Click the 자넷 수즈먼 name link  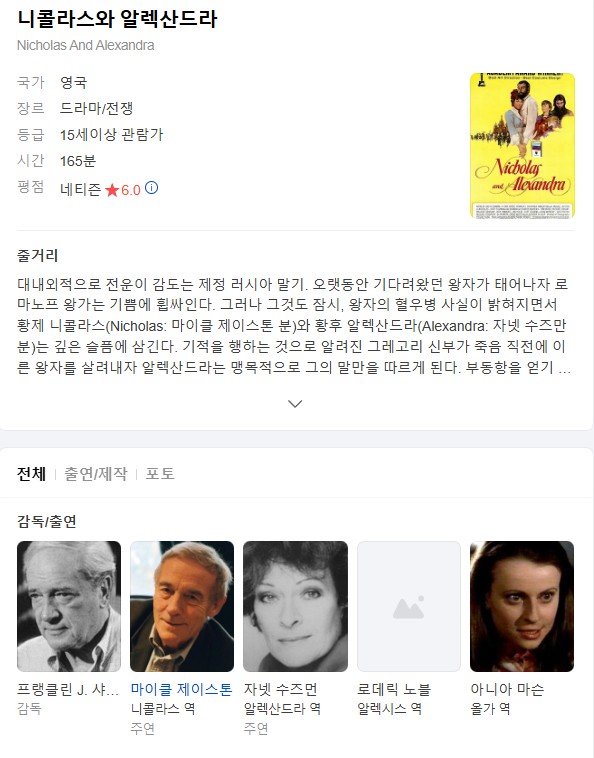point(280,689)
